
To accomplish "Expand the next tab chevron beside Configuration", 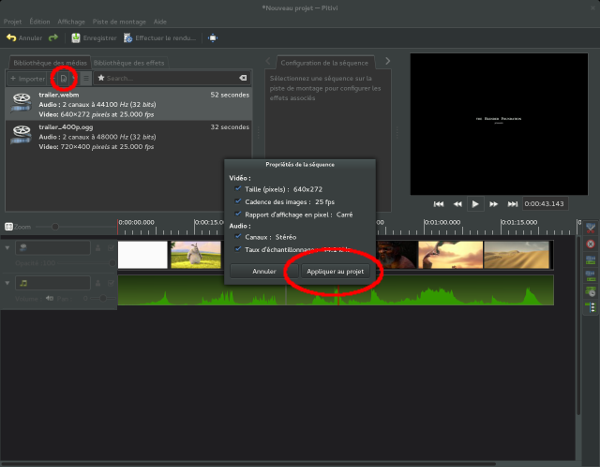I will pyautogui.click(x=388, y=61).
